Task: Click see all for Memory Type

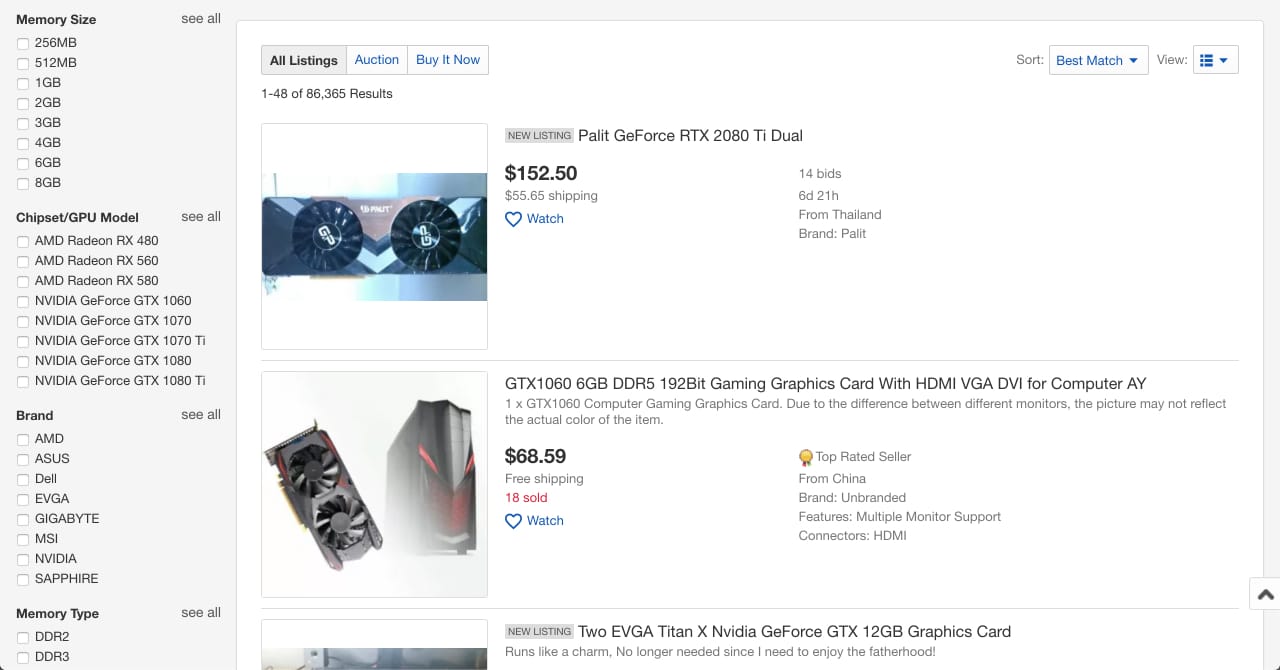Action: [201, 613]
